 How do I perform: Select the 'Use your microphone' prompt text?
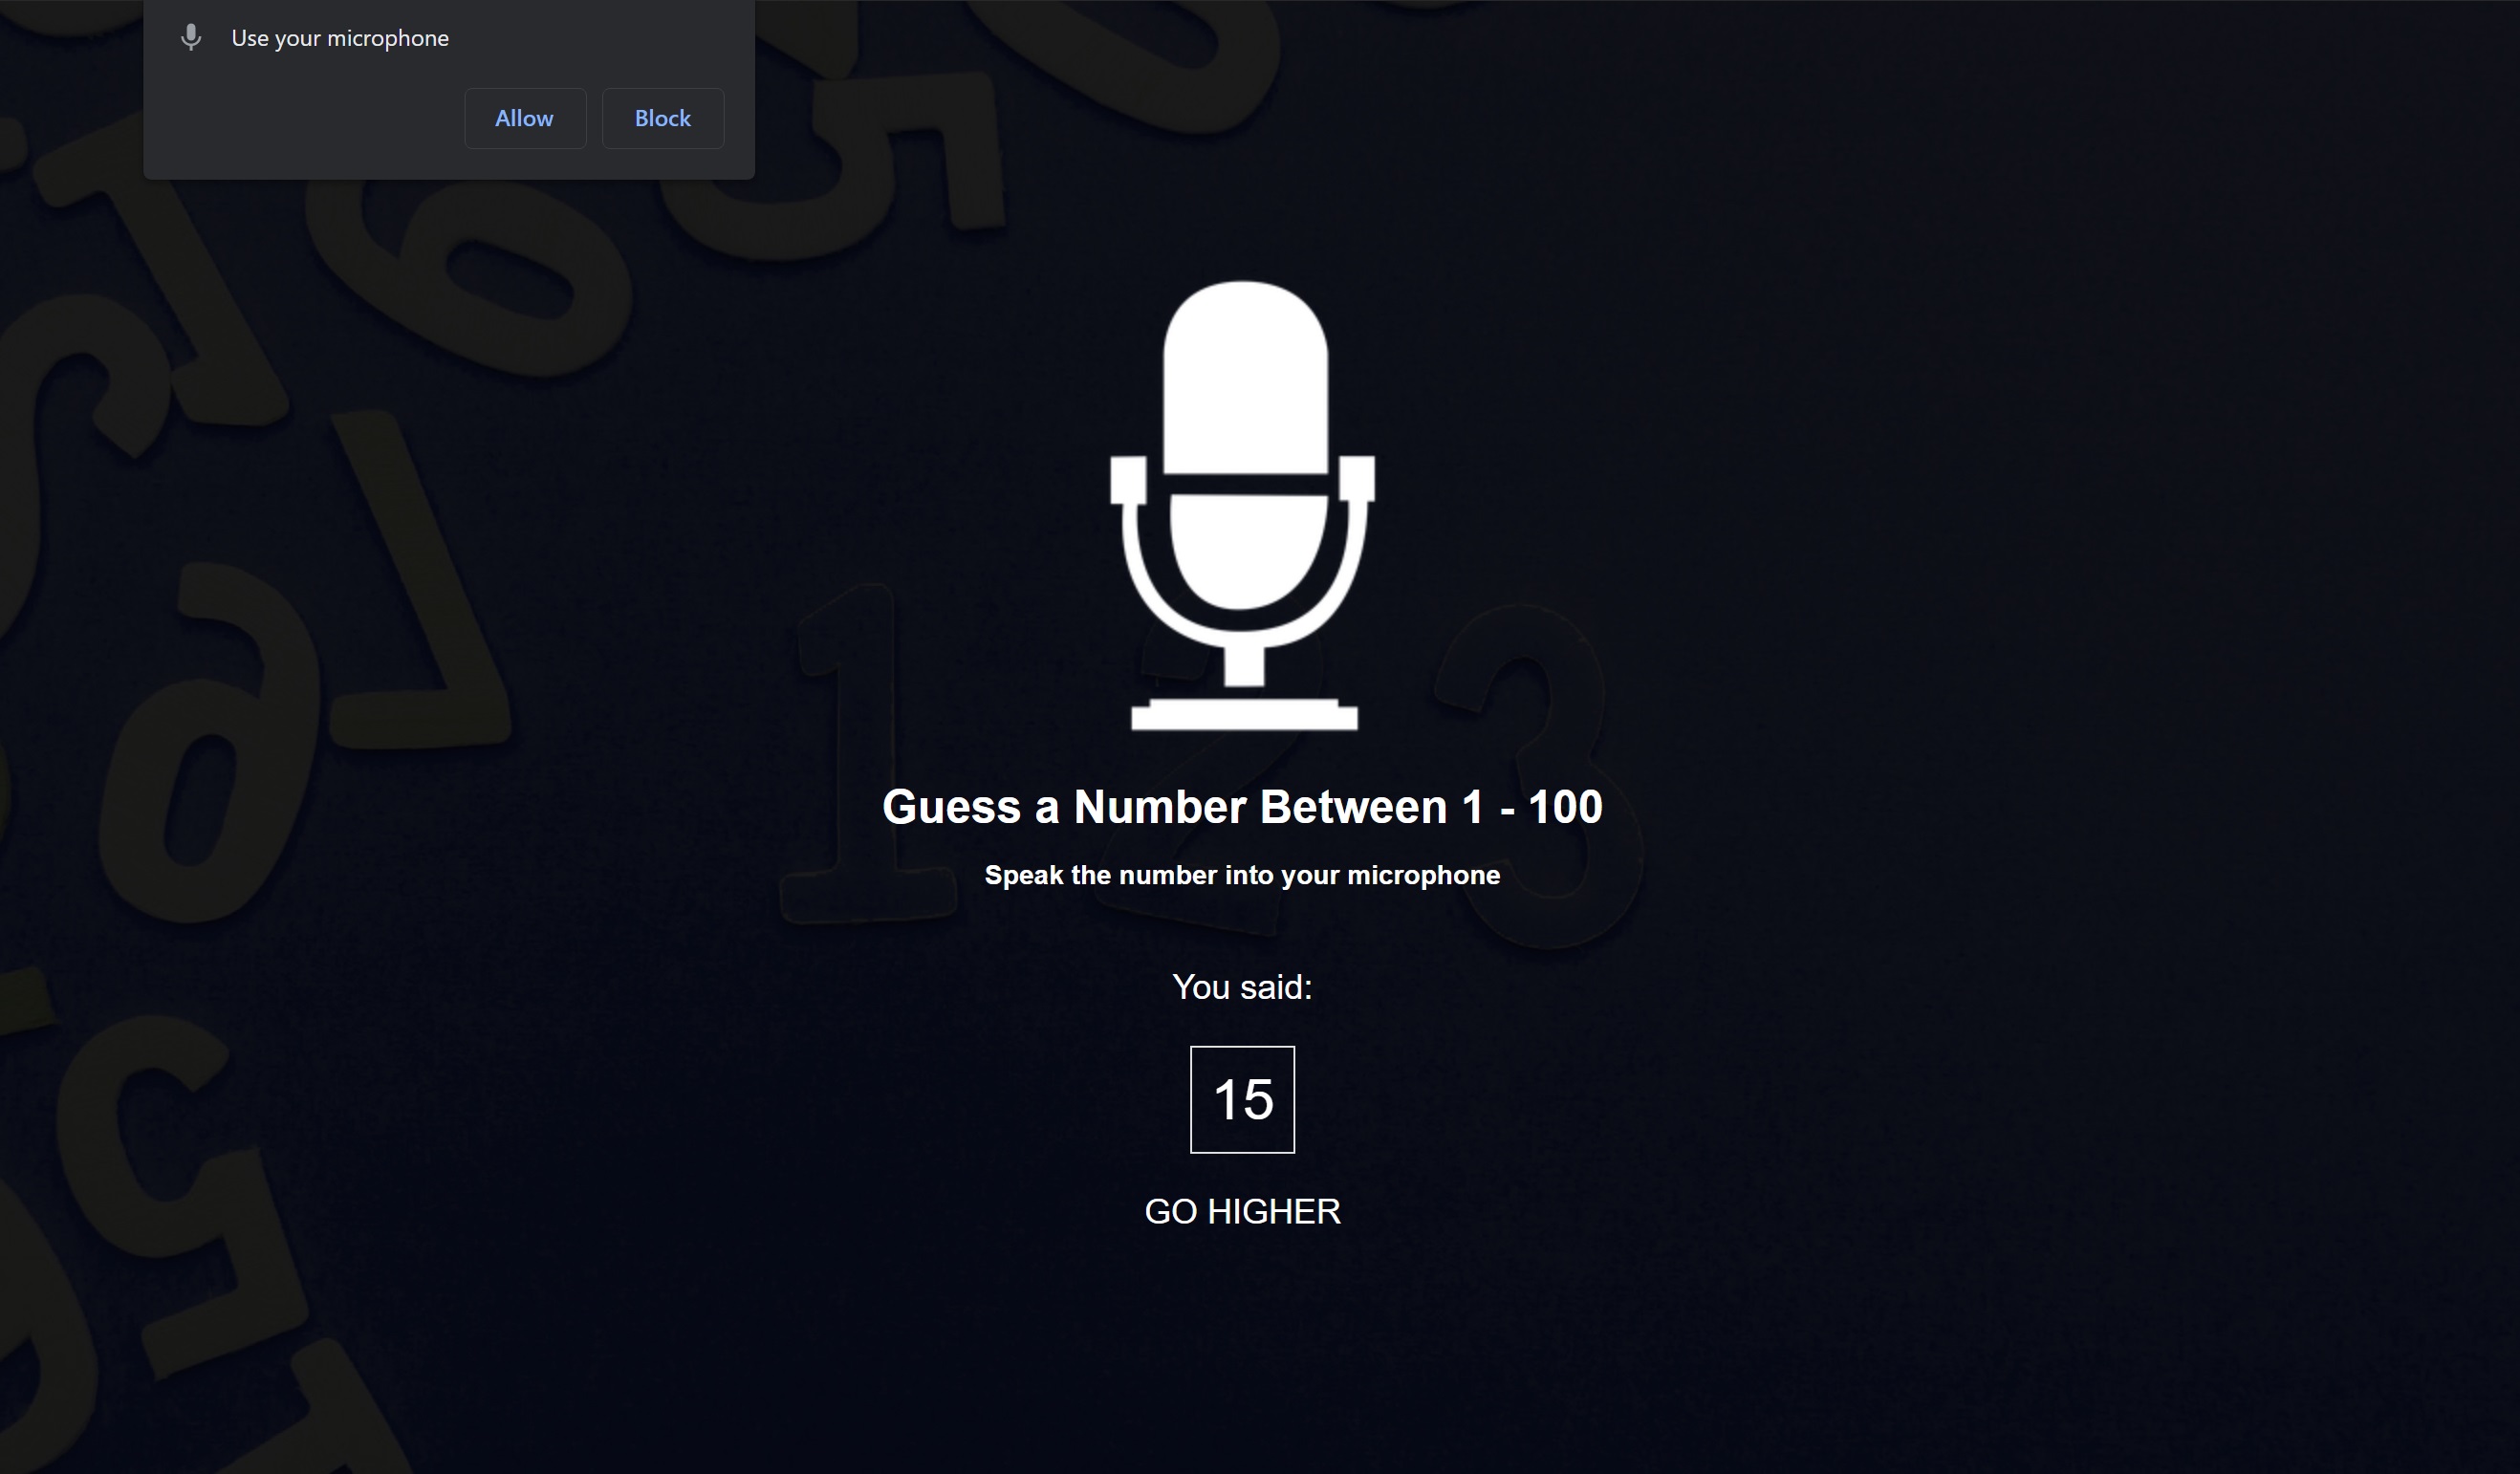(x=340, y=38)
